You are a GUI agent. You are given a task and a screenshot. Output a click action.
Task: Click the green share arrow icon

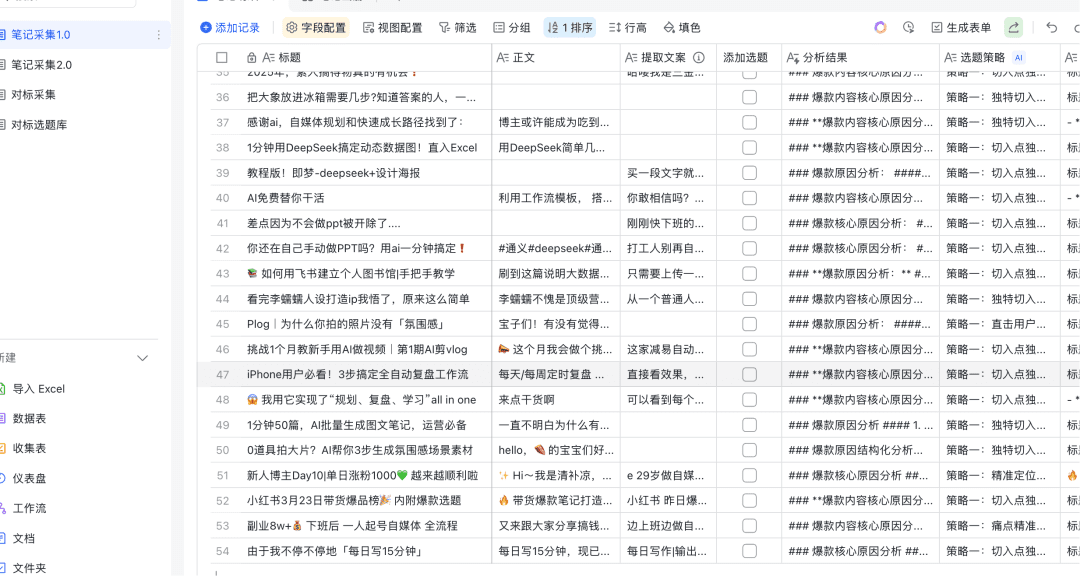click(1013, 28)
